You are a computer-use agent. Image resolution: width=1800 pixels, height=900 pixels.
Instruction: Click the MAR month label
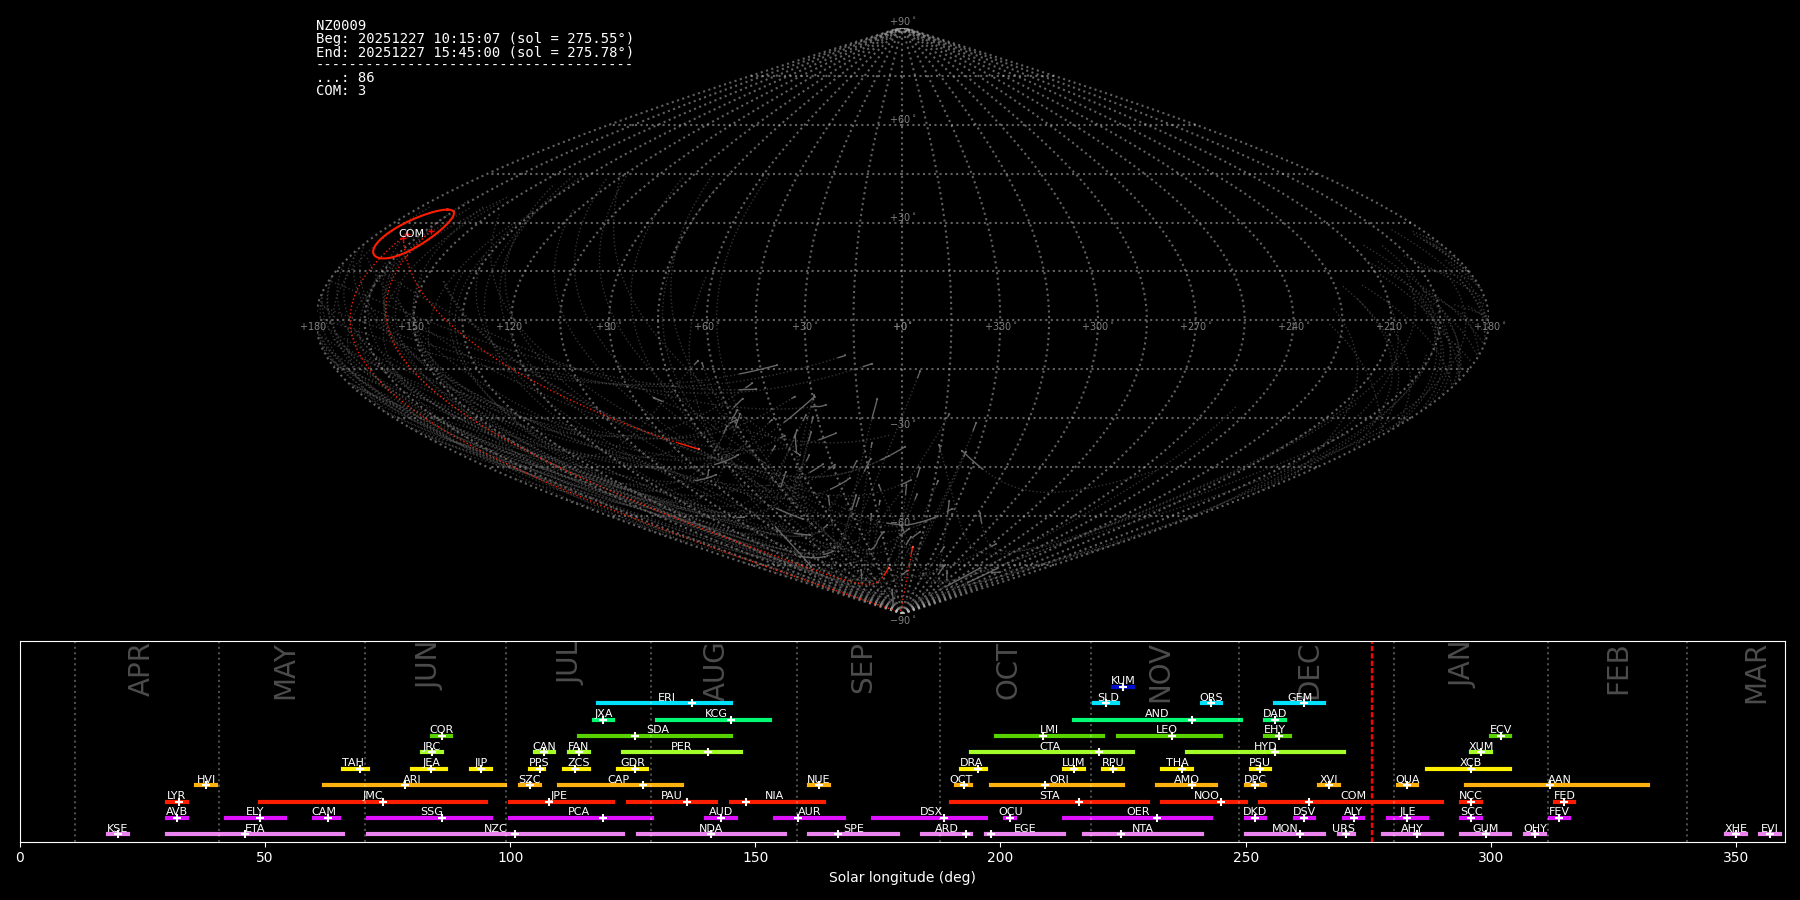1755,675
